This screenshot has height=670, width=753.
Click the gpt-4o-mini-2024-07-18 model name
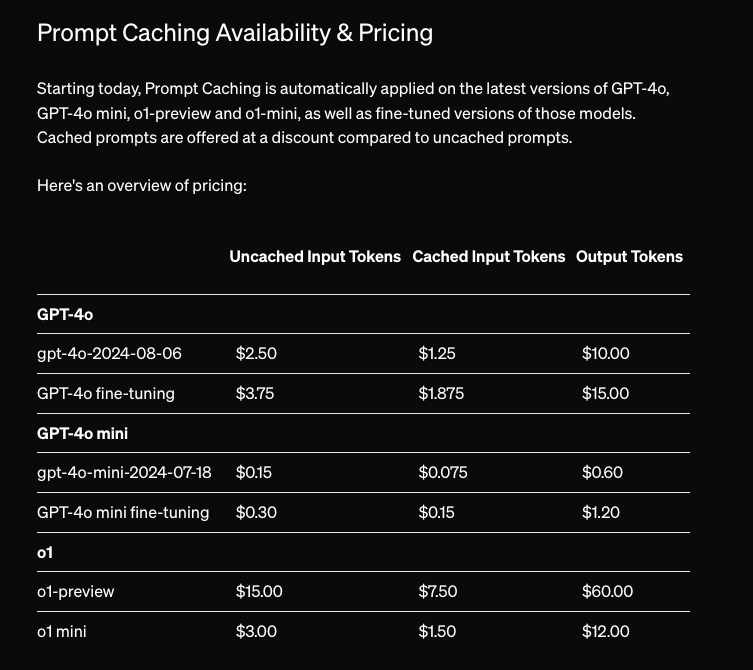(x=124, y=473)
